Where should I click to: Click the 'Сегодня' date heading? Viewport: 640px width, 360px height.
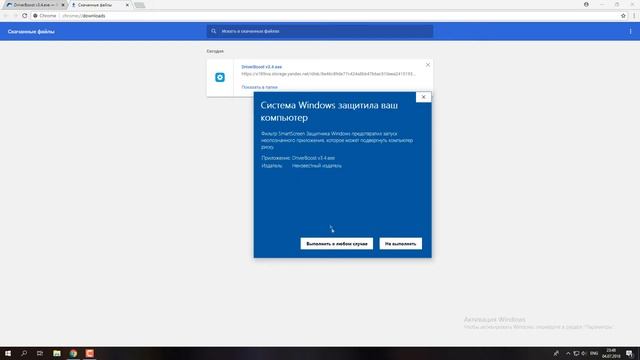[215, 51]
